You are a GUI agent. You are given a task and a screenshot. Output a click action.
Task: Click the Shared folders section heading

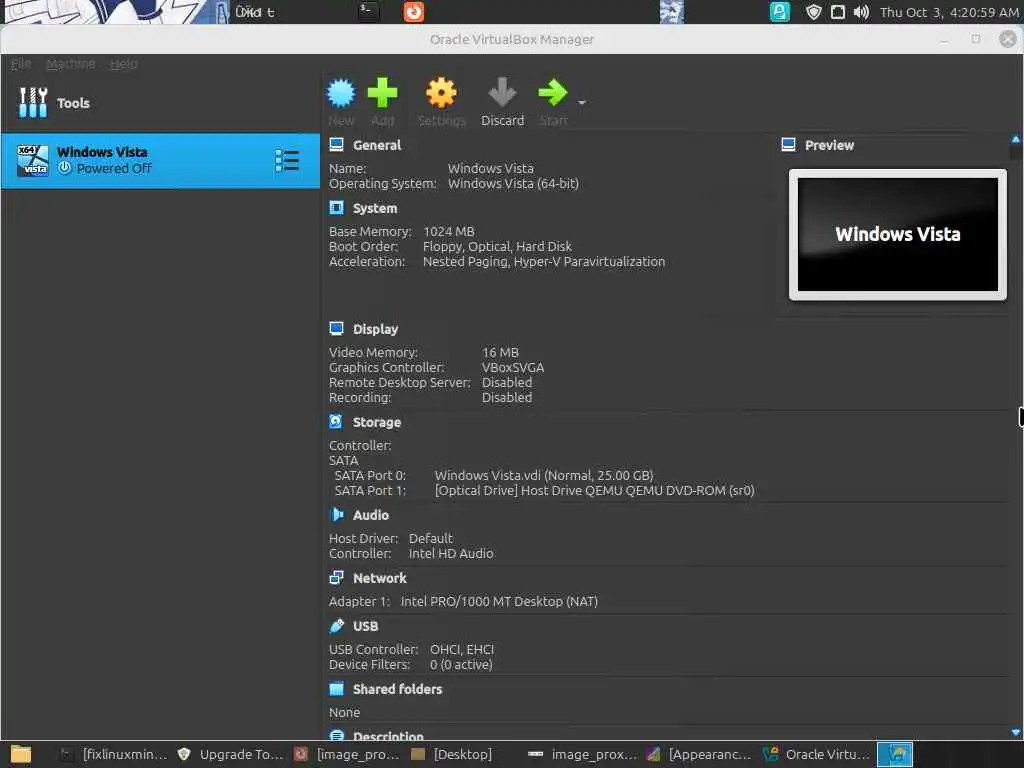(x=397, y=689)
